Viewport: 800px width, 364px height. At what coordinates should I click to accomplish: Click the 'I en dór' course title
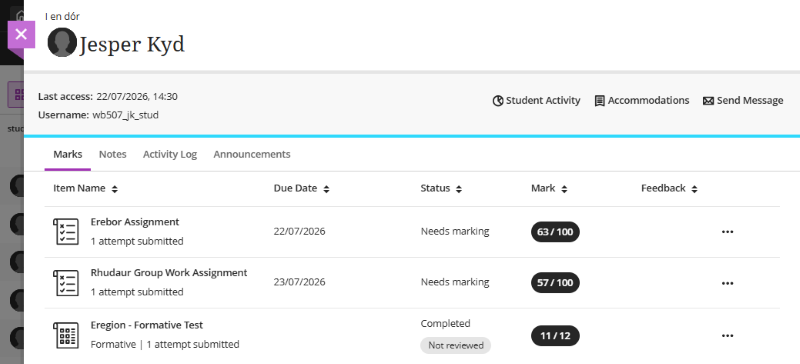[x=62, y=16]
